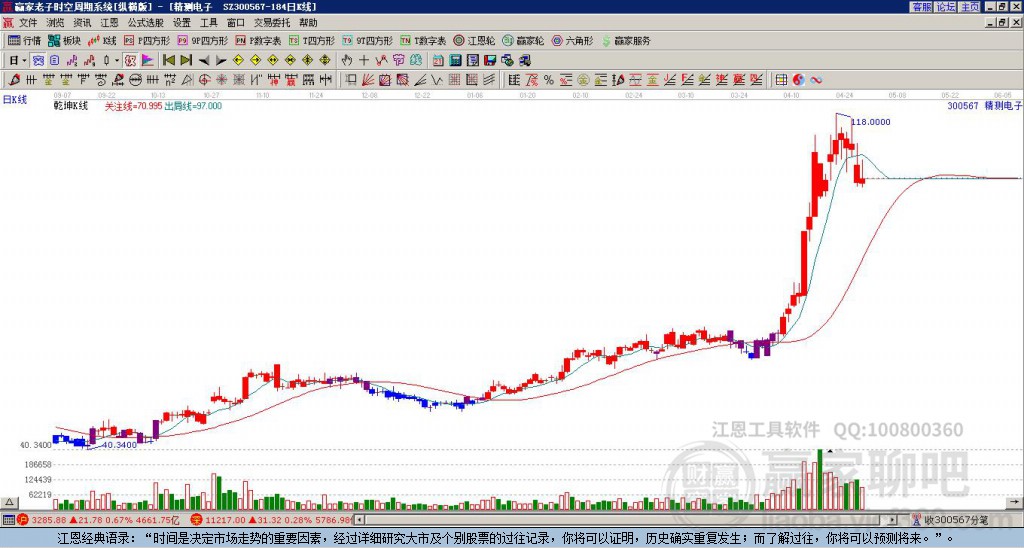Viewport: 1024px width, 548px height.
Task: Click the 出局线=97.000 label
Action: coord(193,106)
